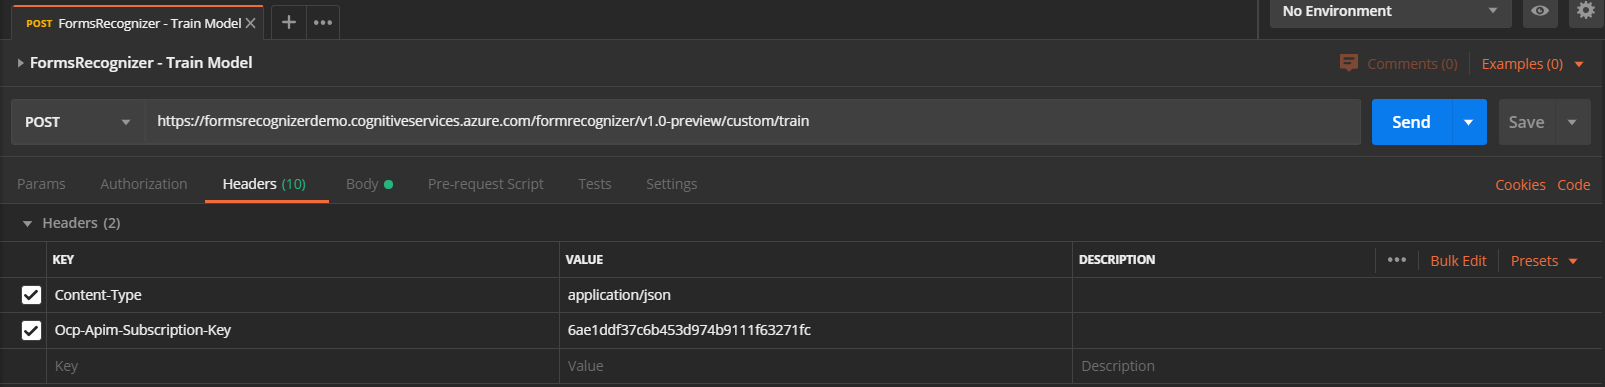Open tab options ellipsis menu

[x=323, y=22]
